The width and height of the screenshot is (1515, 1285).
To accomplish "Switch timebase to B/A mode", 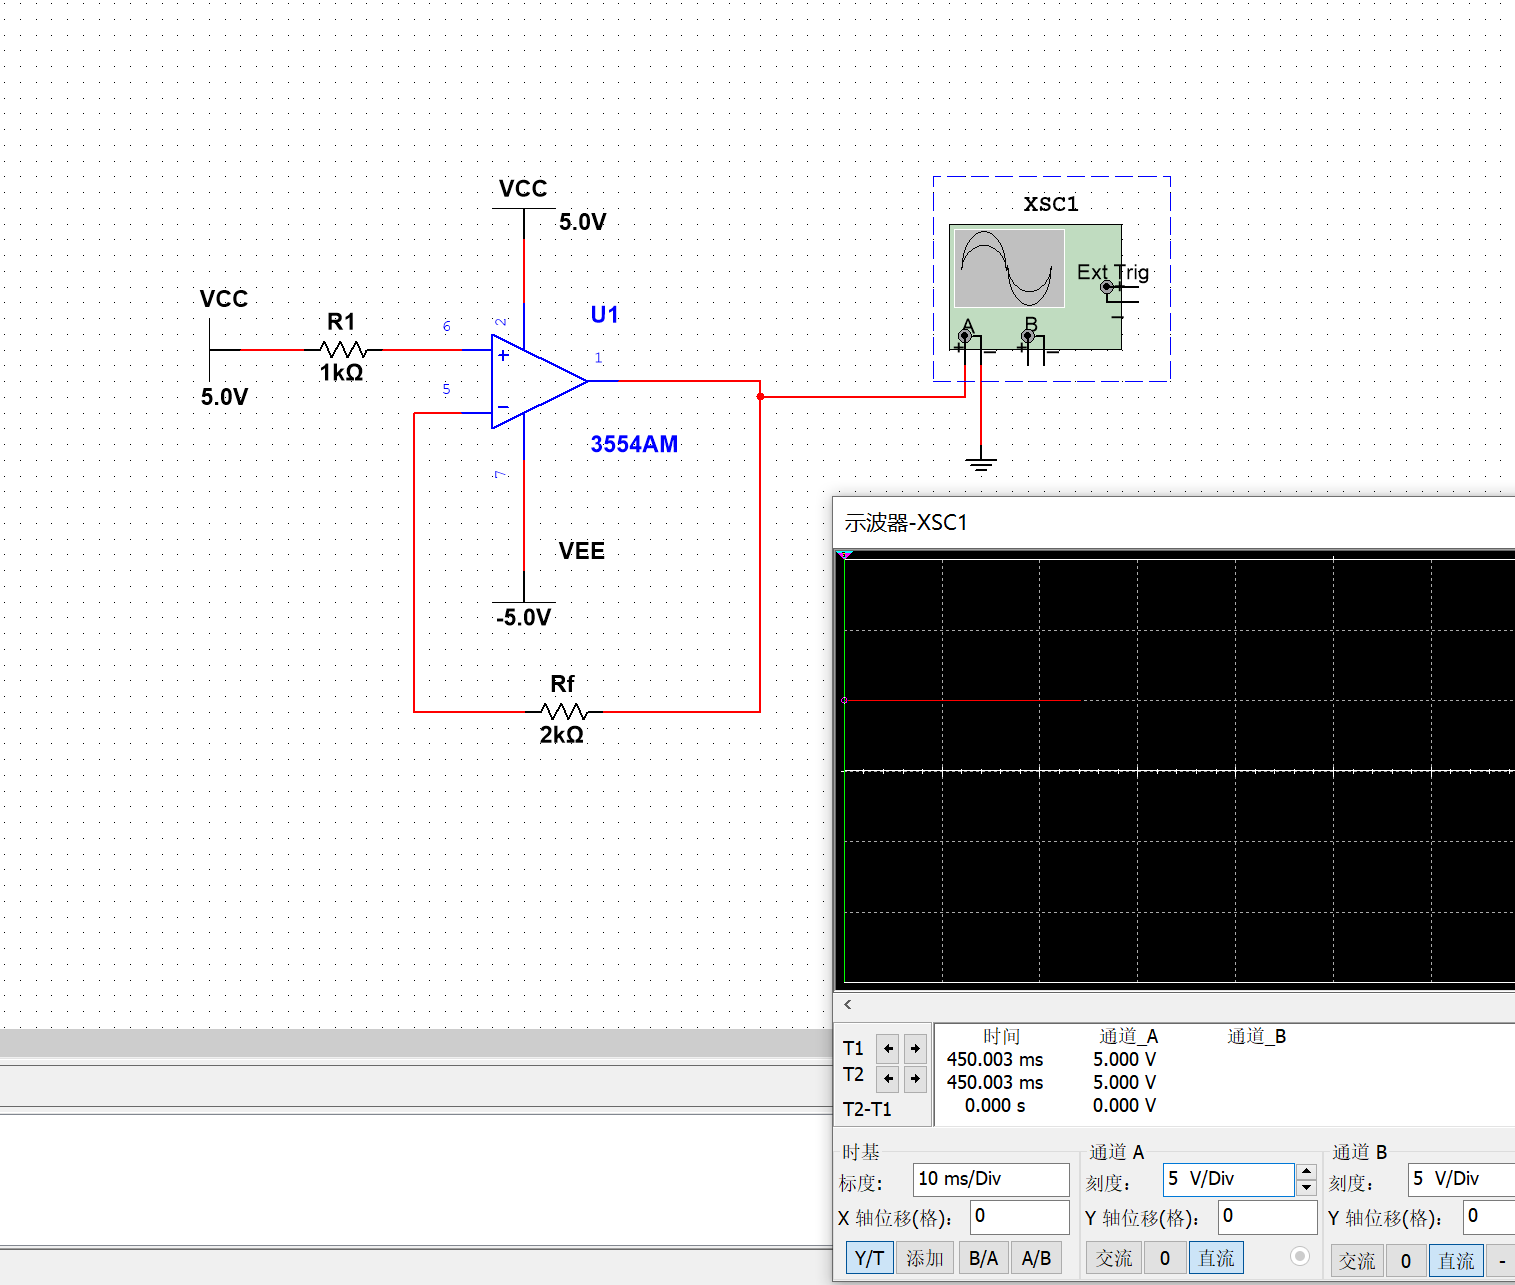I will [983, 1258].
